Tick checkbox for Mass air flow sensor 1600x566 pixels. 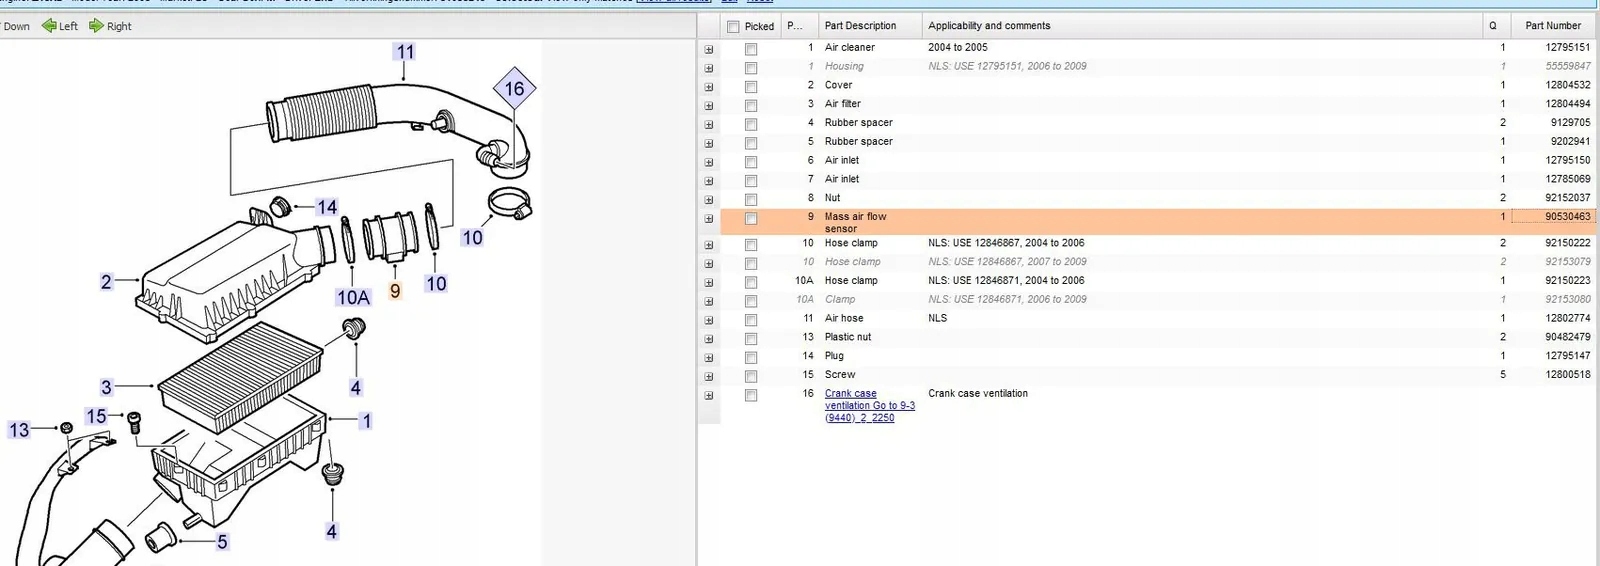[x=751, y=218]
